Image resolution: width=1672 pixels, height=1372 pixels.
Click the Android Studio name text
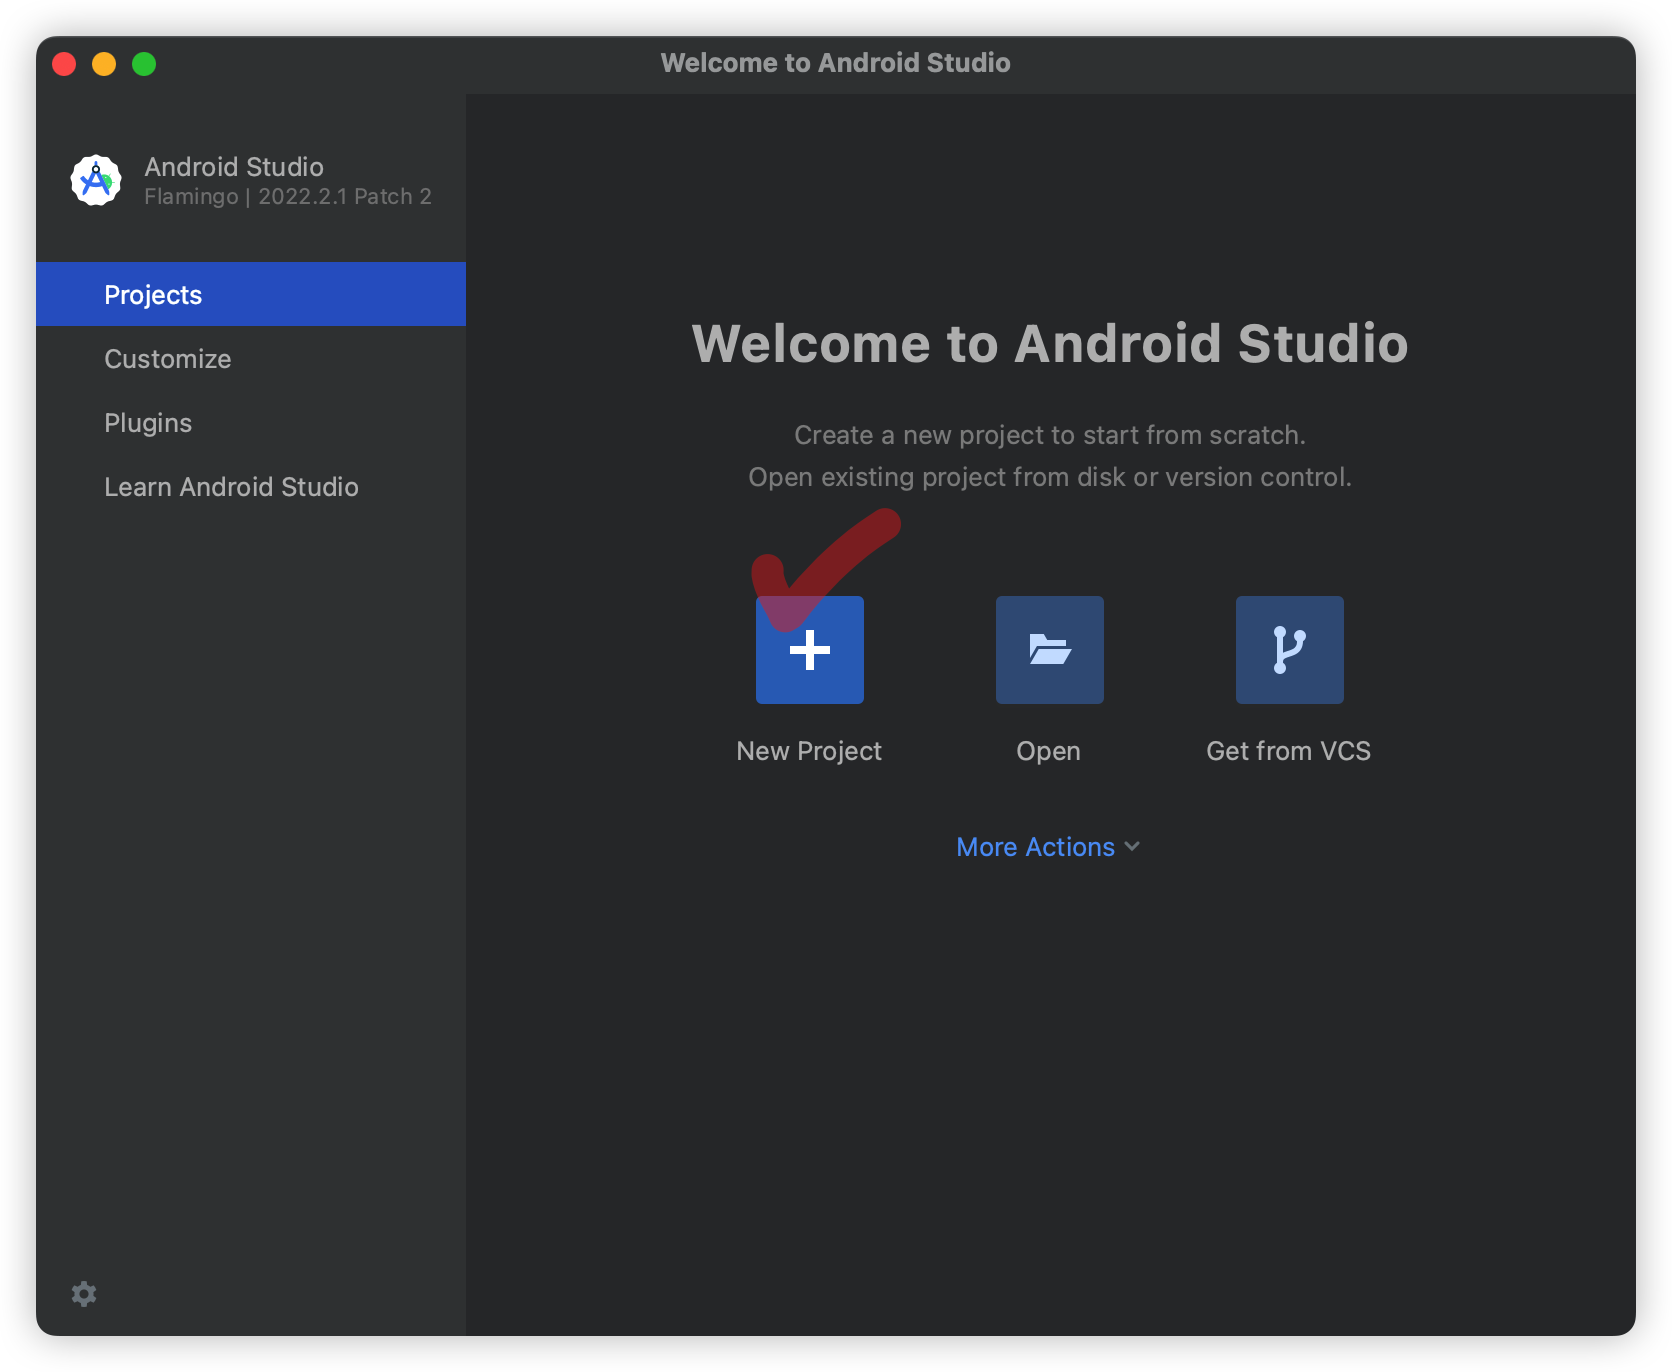click(x=234, y=166)
